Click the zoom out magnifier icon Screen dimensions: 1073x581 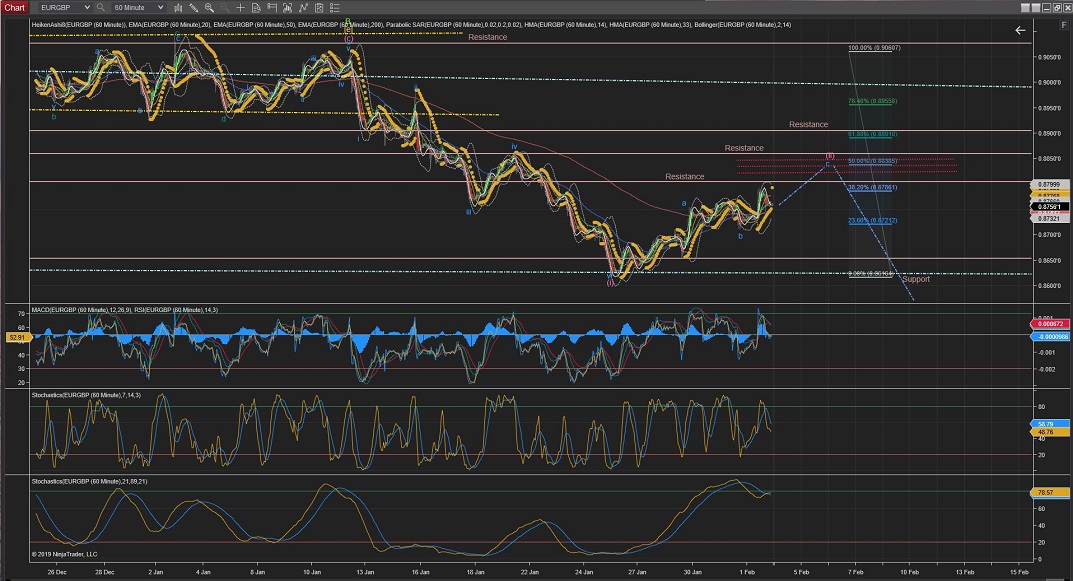point(224,7)
